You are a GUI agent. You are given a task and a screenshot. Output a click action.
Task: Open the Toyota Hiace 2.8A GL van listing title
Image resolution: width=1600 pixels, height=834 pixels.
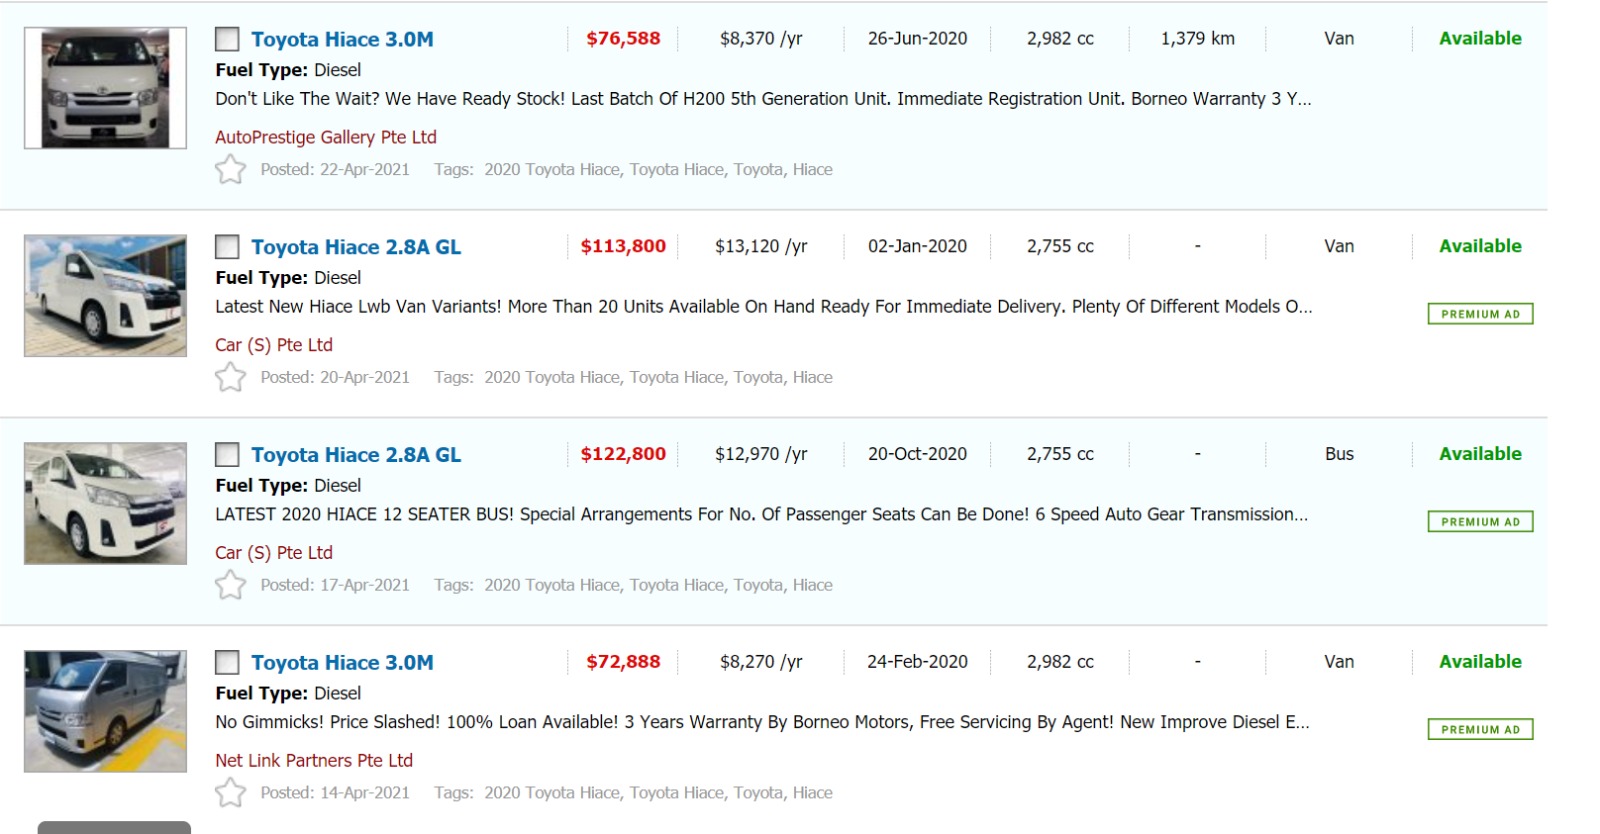pos(356,247)
